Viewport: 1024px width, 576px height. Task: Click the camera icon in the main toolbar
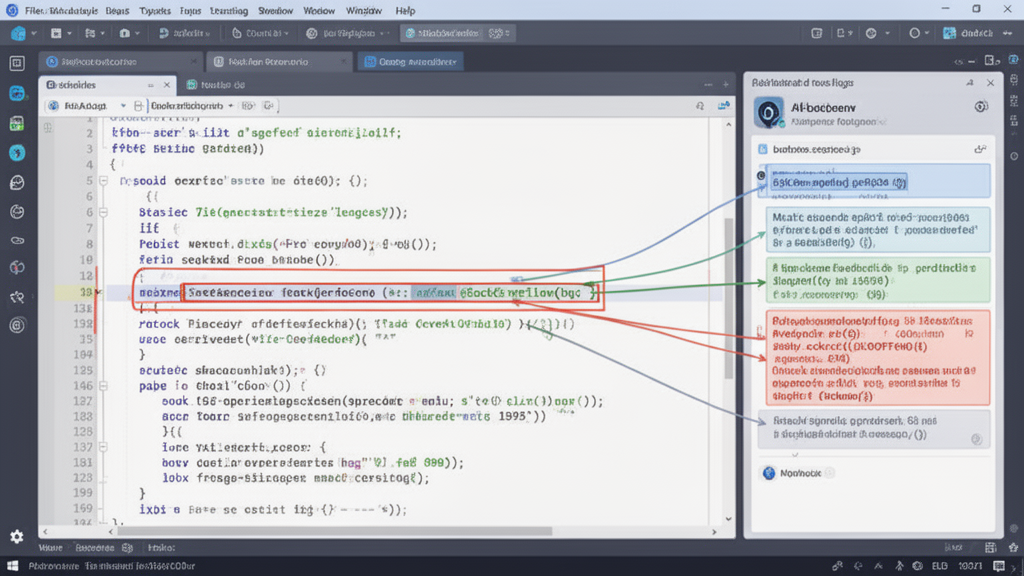coord(125,33)
